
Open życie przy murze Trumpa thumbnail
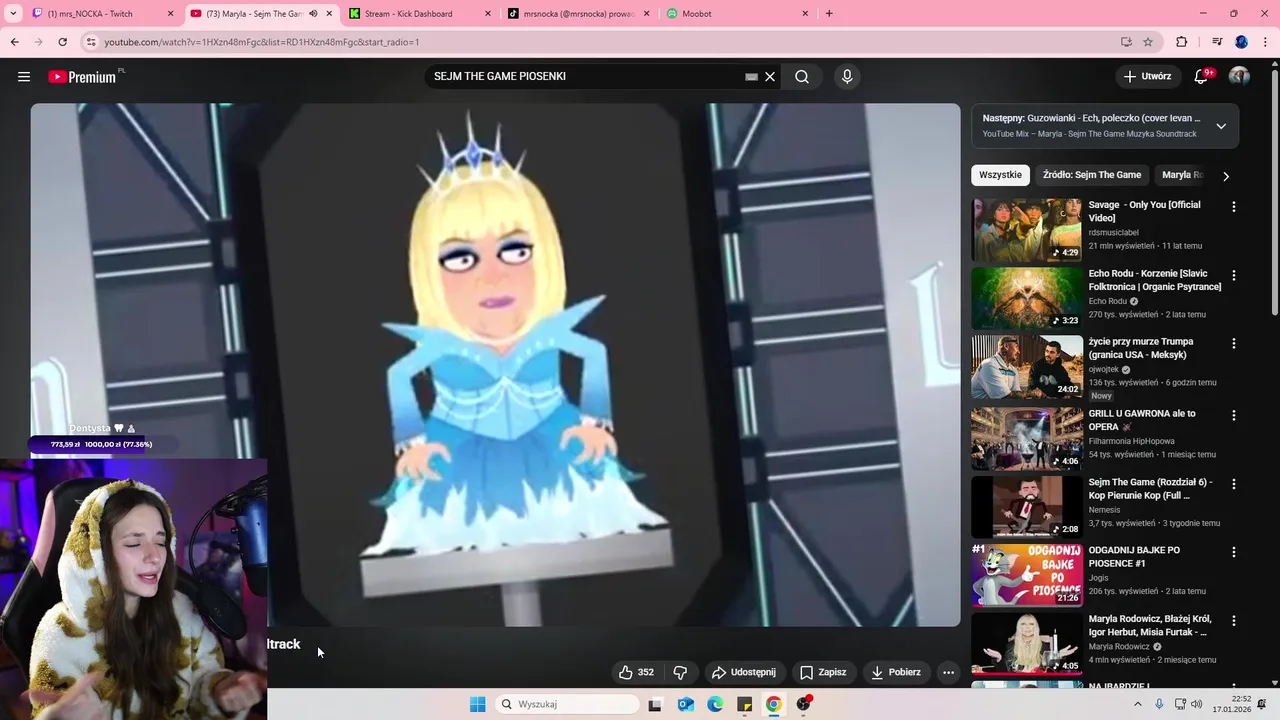tap(1026, 367)
